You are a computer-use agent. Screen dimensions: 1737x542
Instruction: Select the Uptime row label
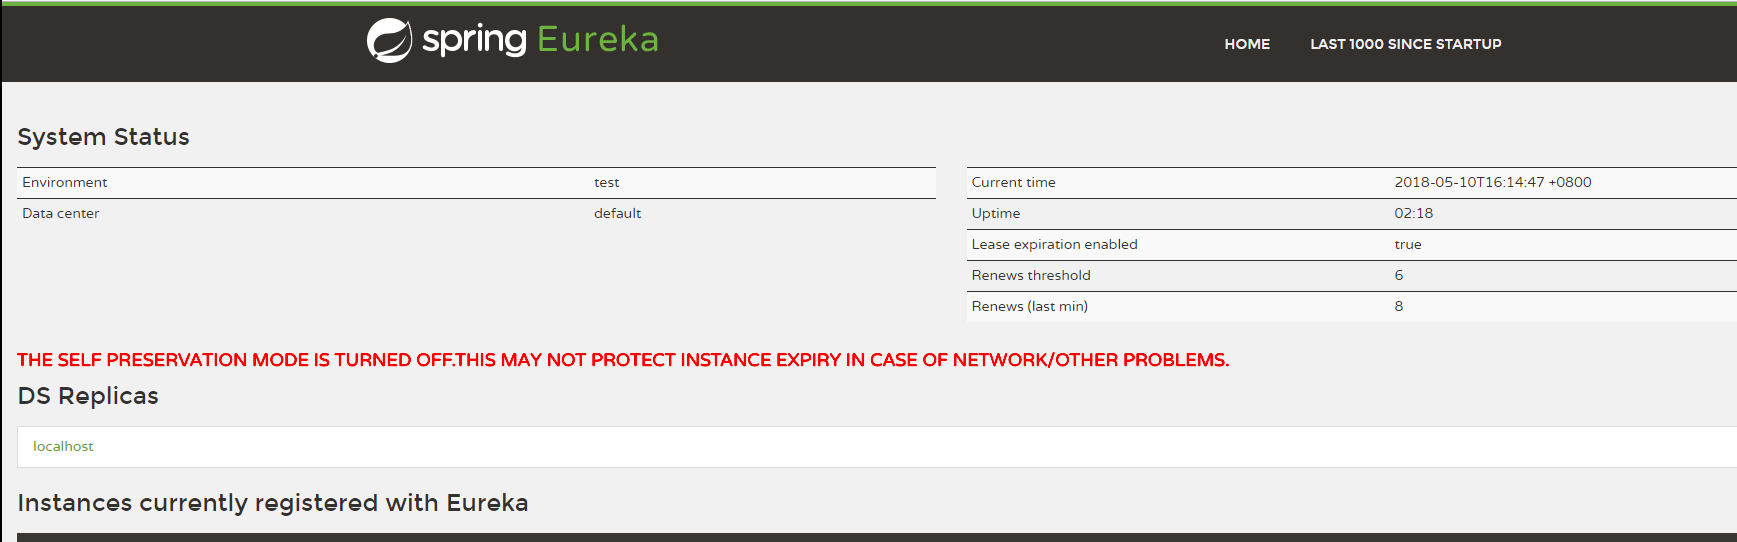coord(996,213)
